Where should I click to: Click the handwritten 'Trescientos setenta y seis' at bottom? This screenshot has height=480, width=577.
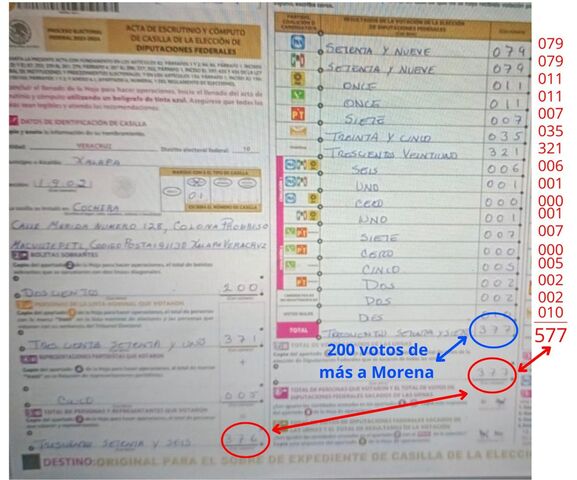click(115, 444)
